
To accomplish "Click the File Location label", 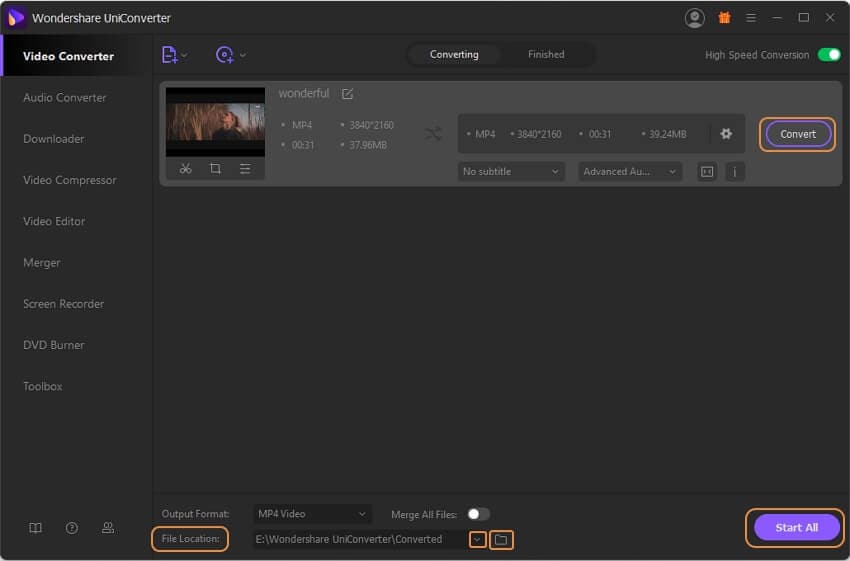I will tap(190, 539).
